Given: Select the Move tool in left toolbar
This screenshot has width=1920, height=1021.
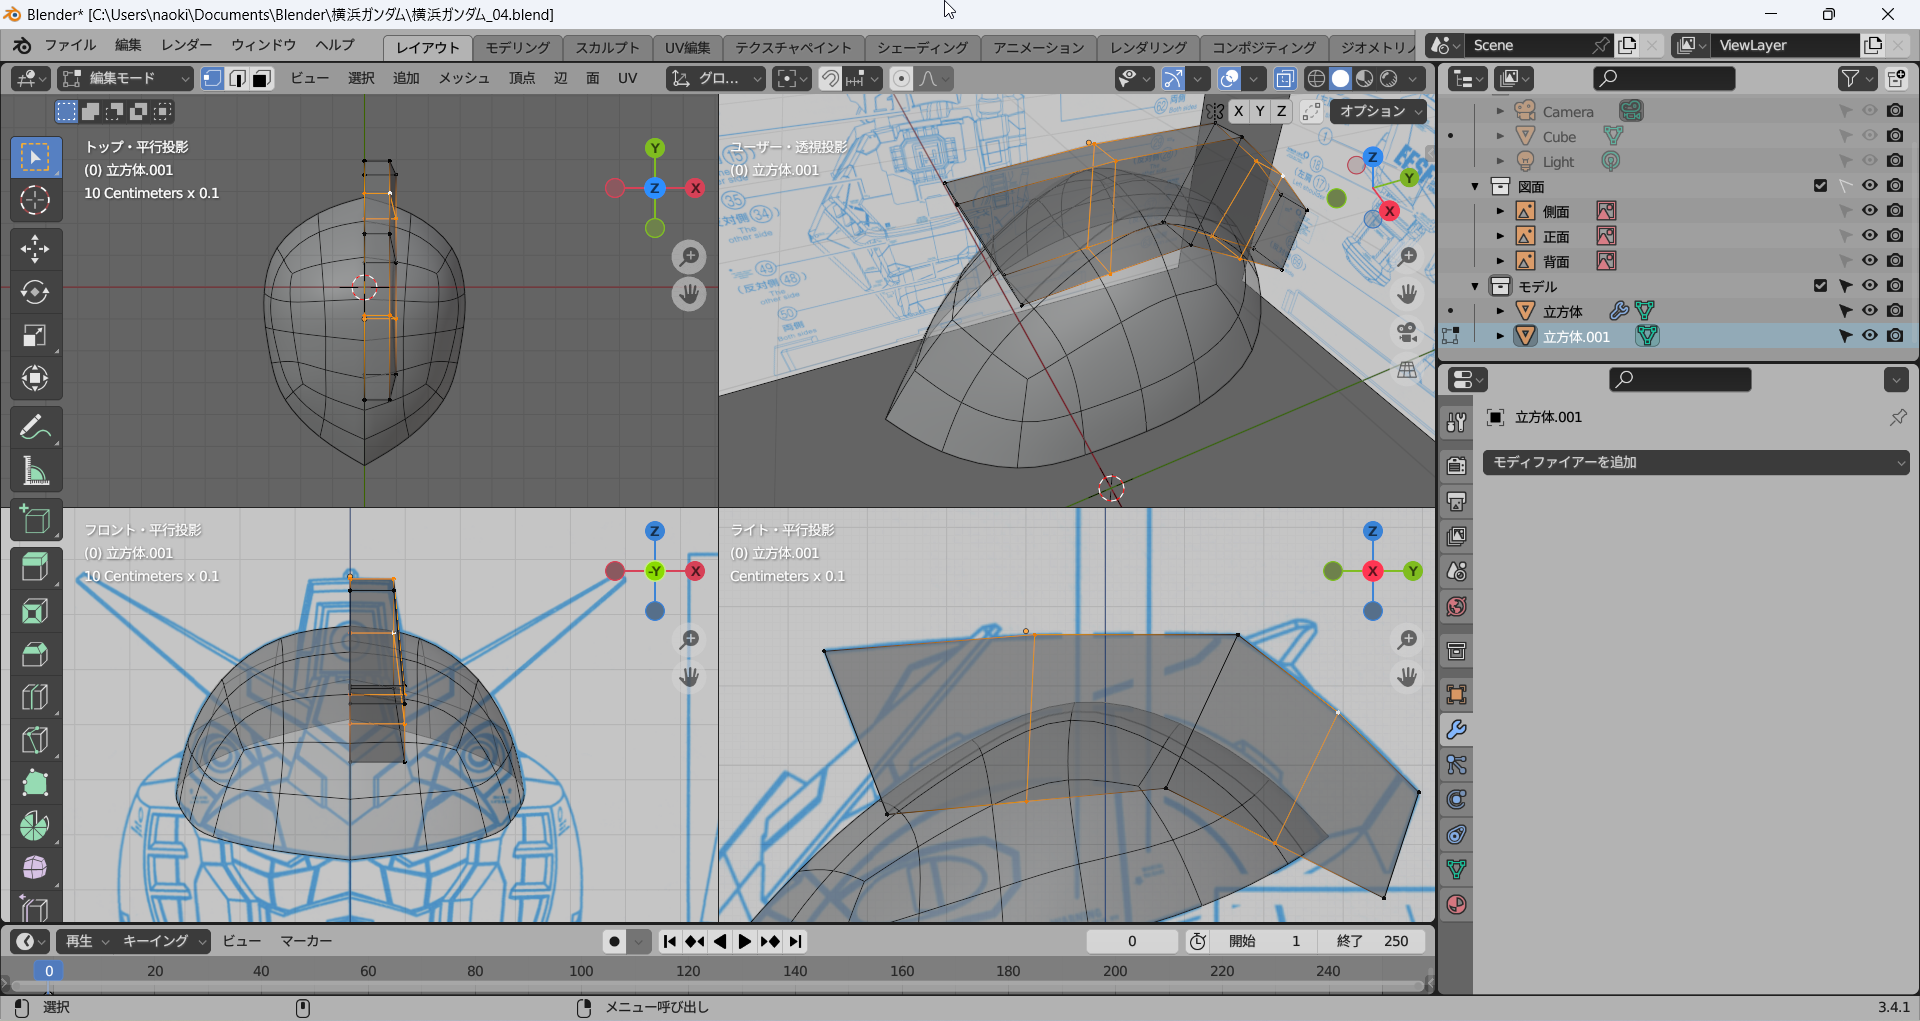Looking at the screenshot, I should [35, 249].
